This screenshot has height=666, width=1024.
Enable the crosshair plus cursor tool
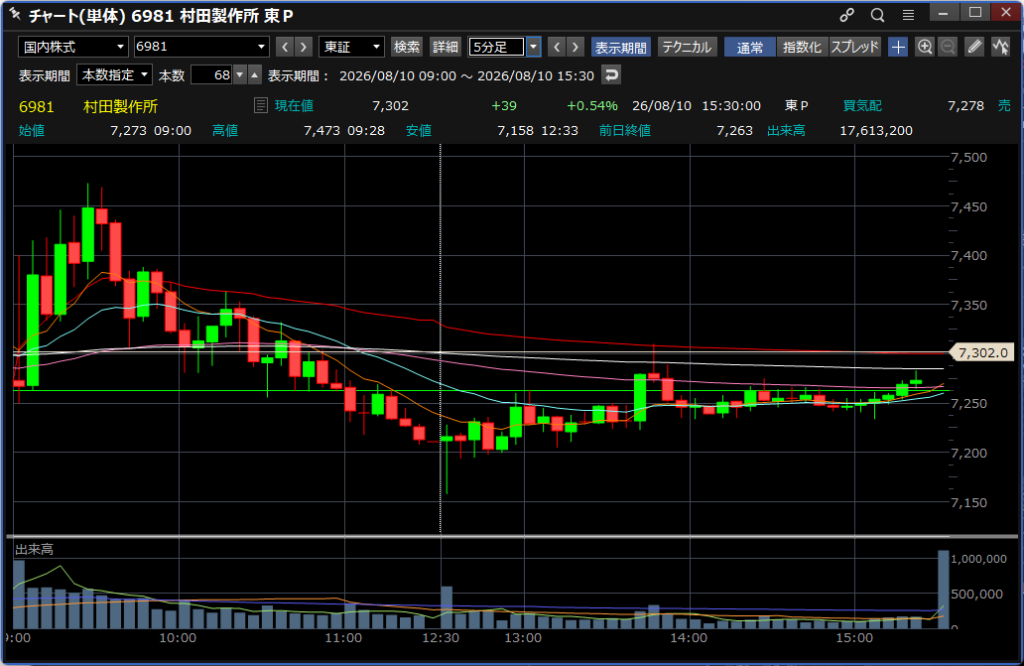pos(899,47)
